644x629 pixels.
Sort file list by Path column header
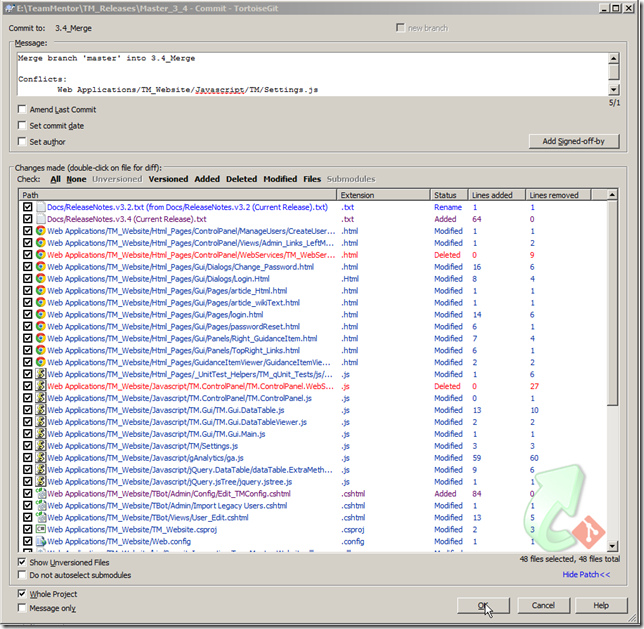(x=177, y=195)
